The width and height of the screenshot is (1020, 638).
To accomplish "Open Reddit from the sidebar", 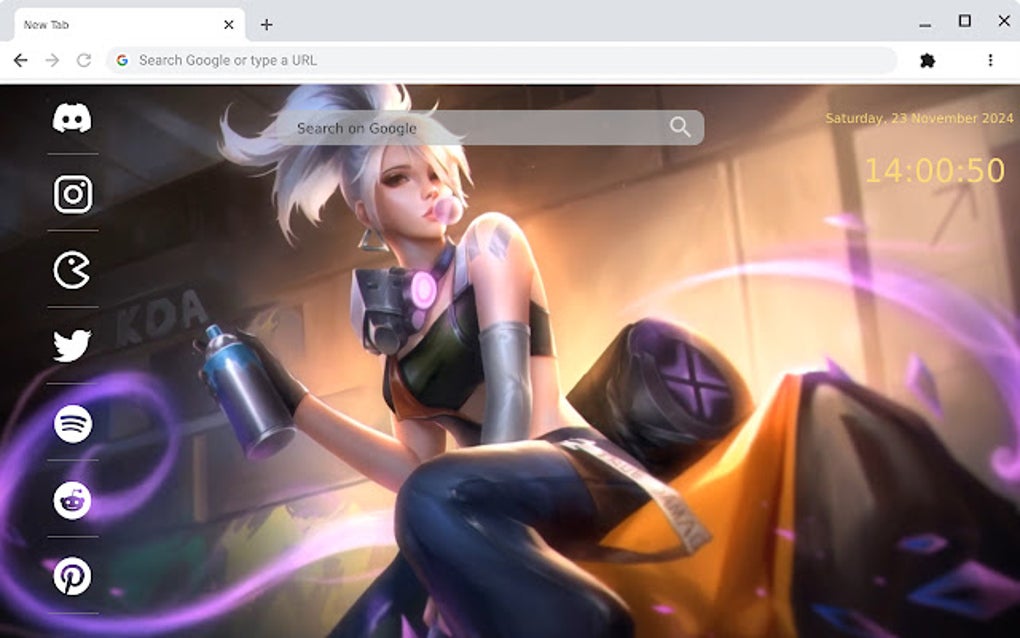I will click(x=70, y=499).
